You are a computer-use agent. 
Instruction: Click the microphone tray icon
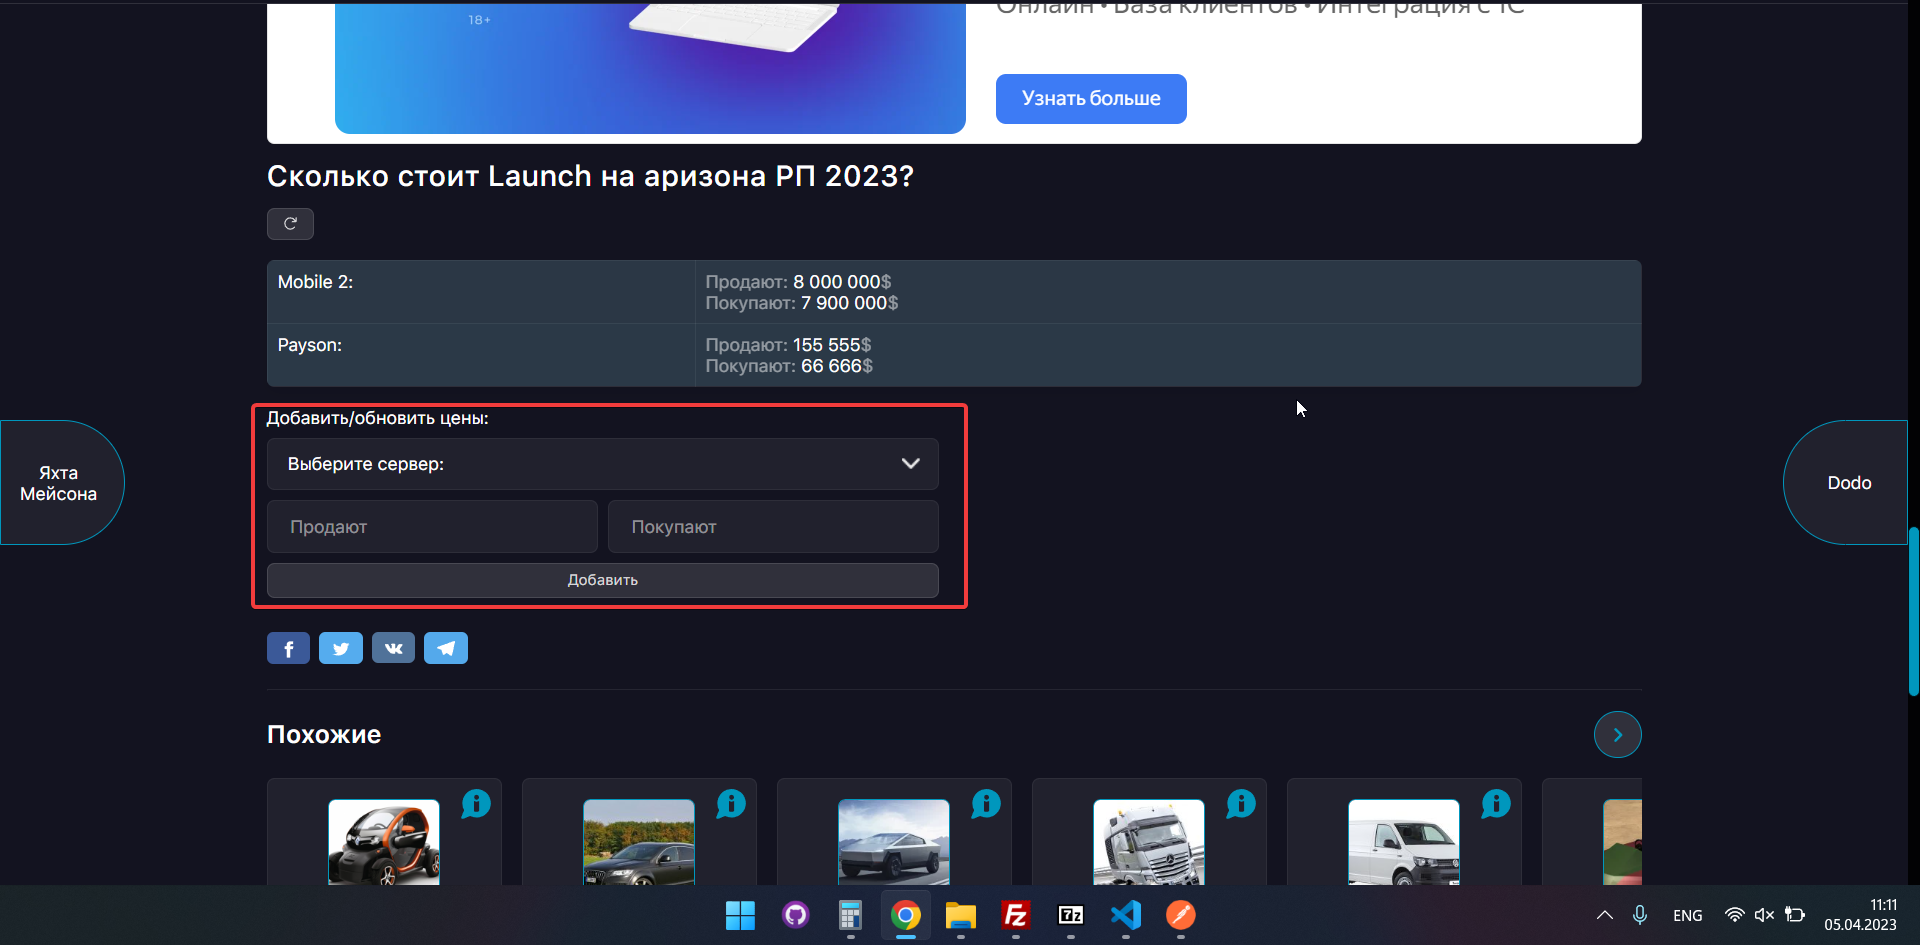pyautogui.click(x=1640, y=915)
